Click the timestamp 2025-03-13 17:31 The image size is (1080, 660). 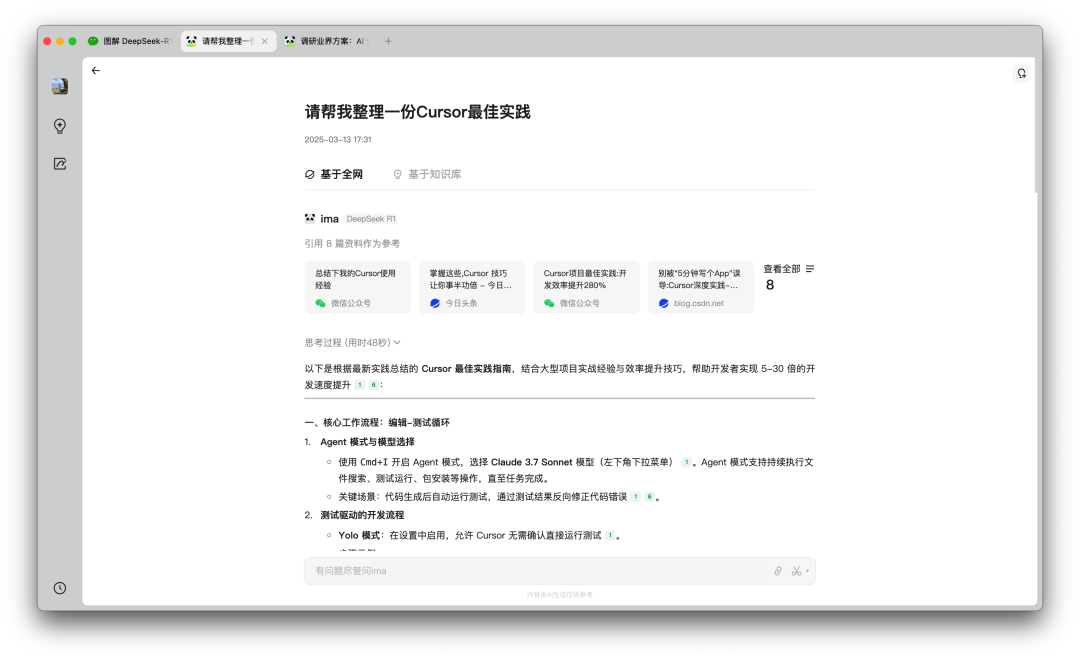(338, 139)
